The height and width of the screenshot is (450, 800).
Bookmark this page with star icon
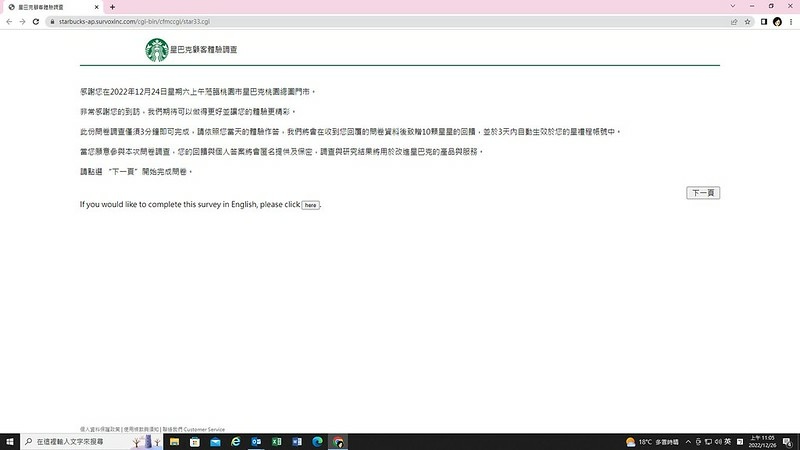(x=747, y=21)
